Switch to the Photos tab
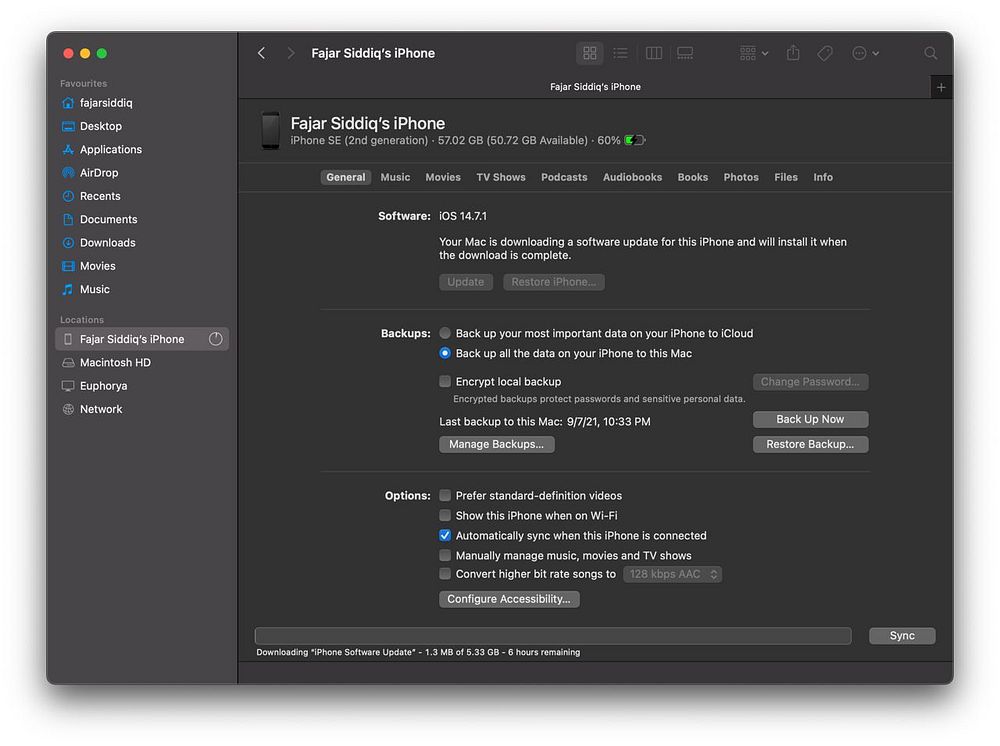 [x=740, y=177]
